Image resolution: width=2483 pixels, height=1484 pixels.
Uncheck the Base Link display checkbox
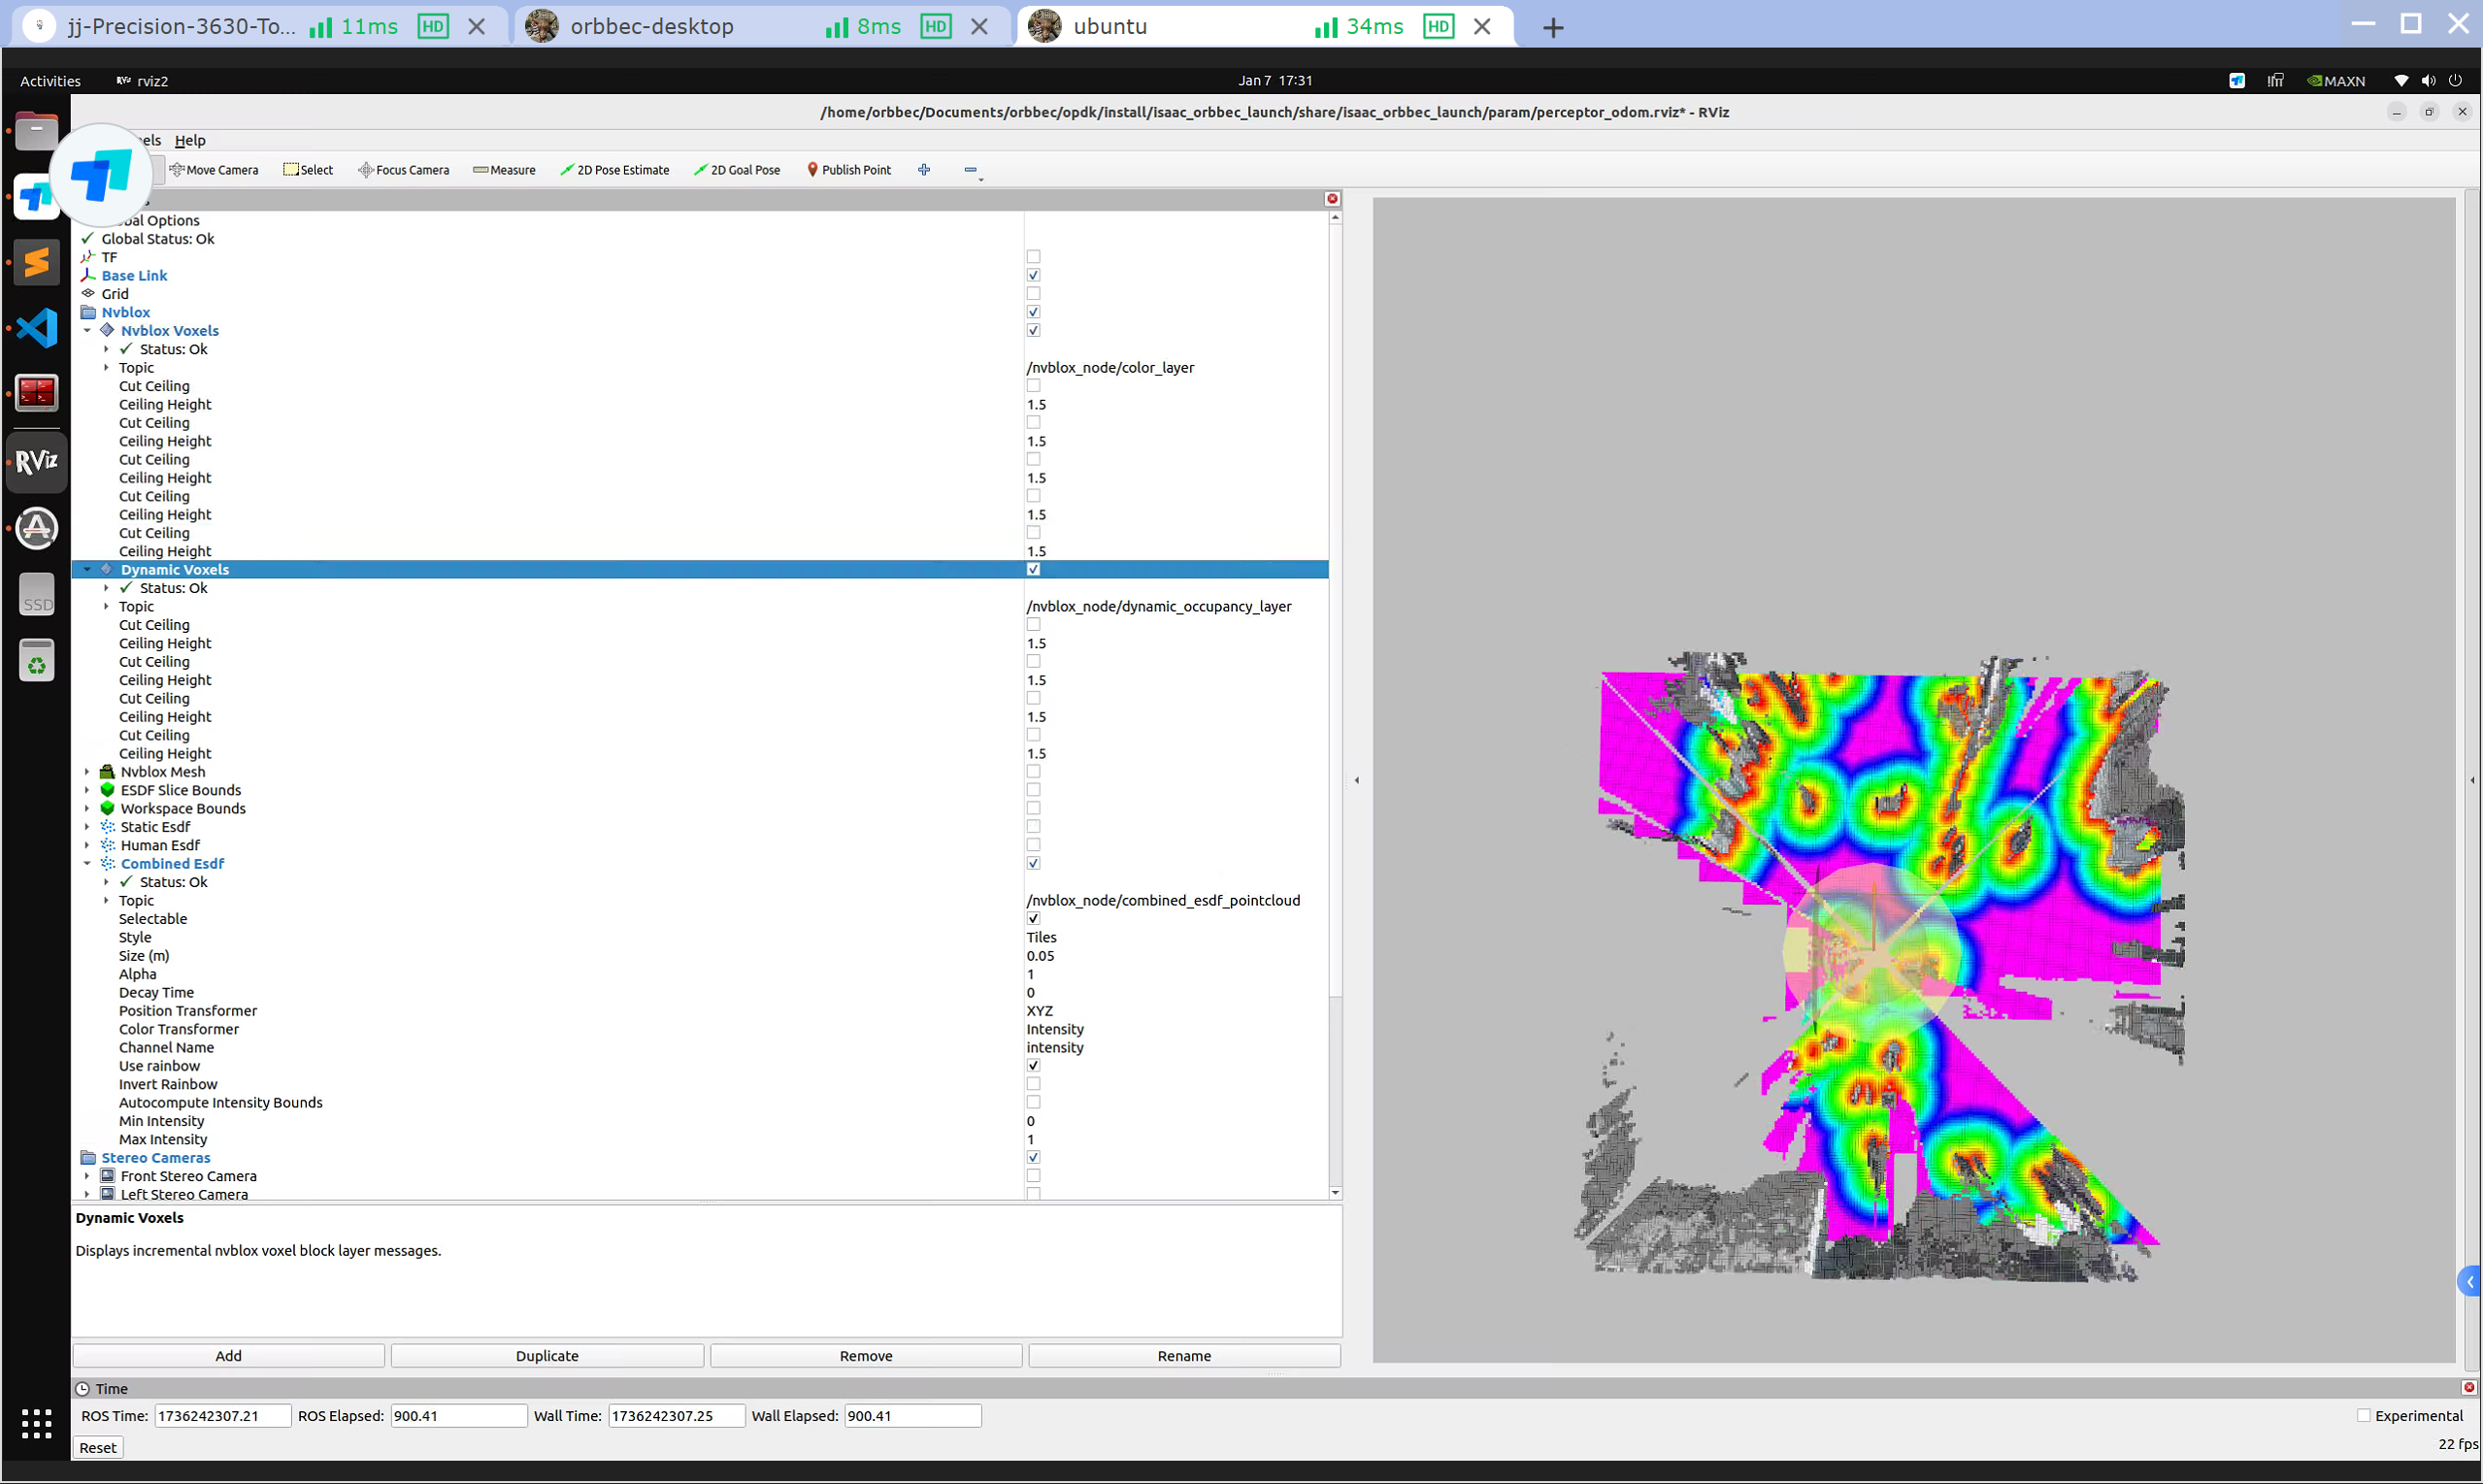(x=1034, y=275)
